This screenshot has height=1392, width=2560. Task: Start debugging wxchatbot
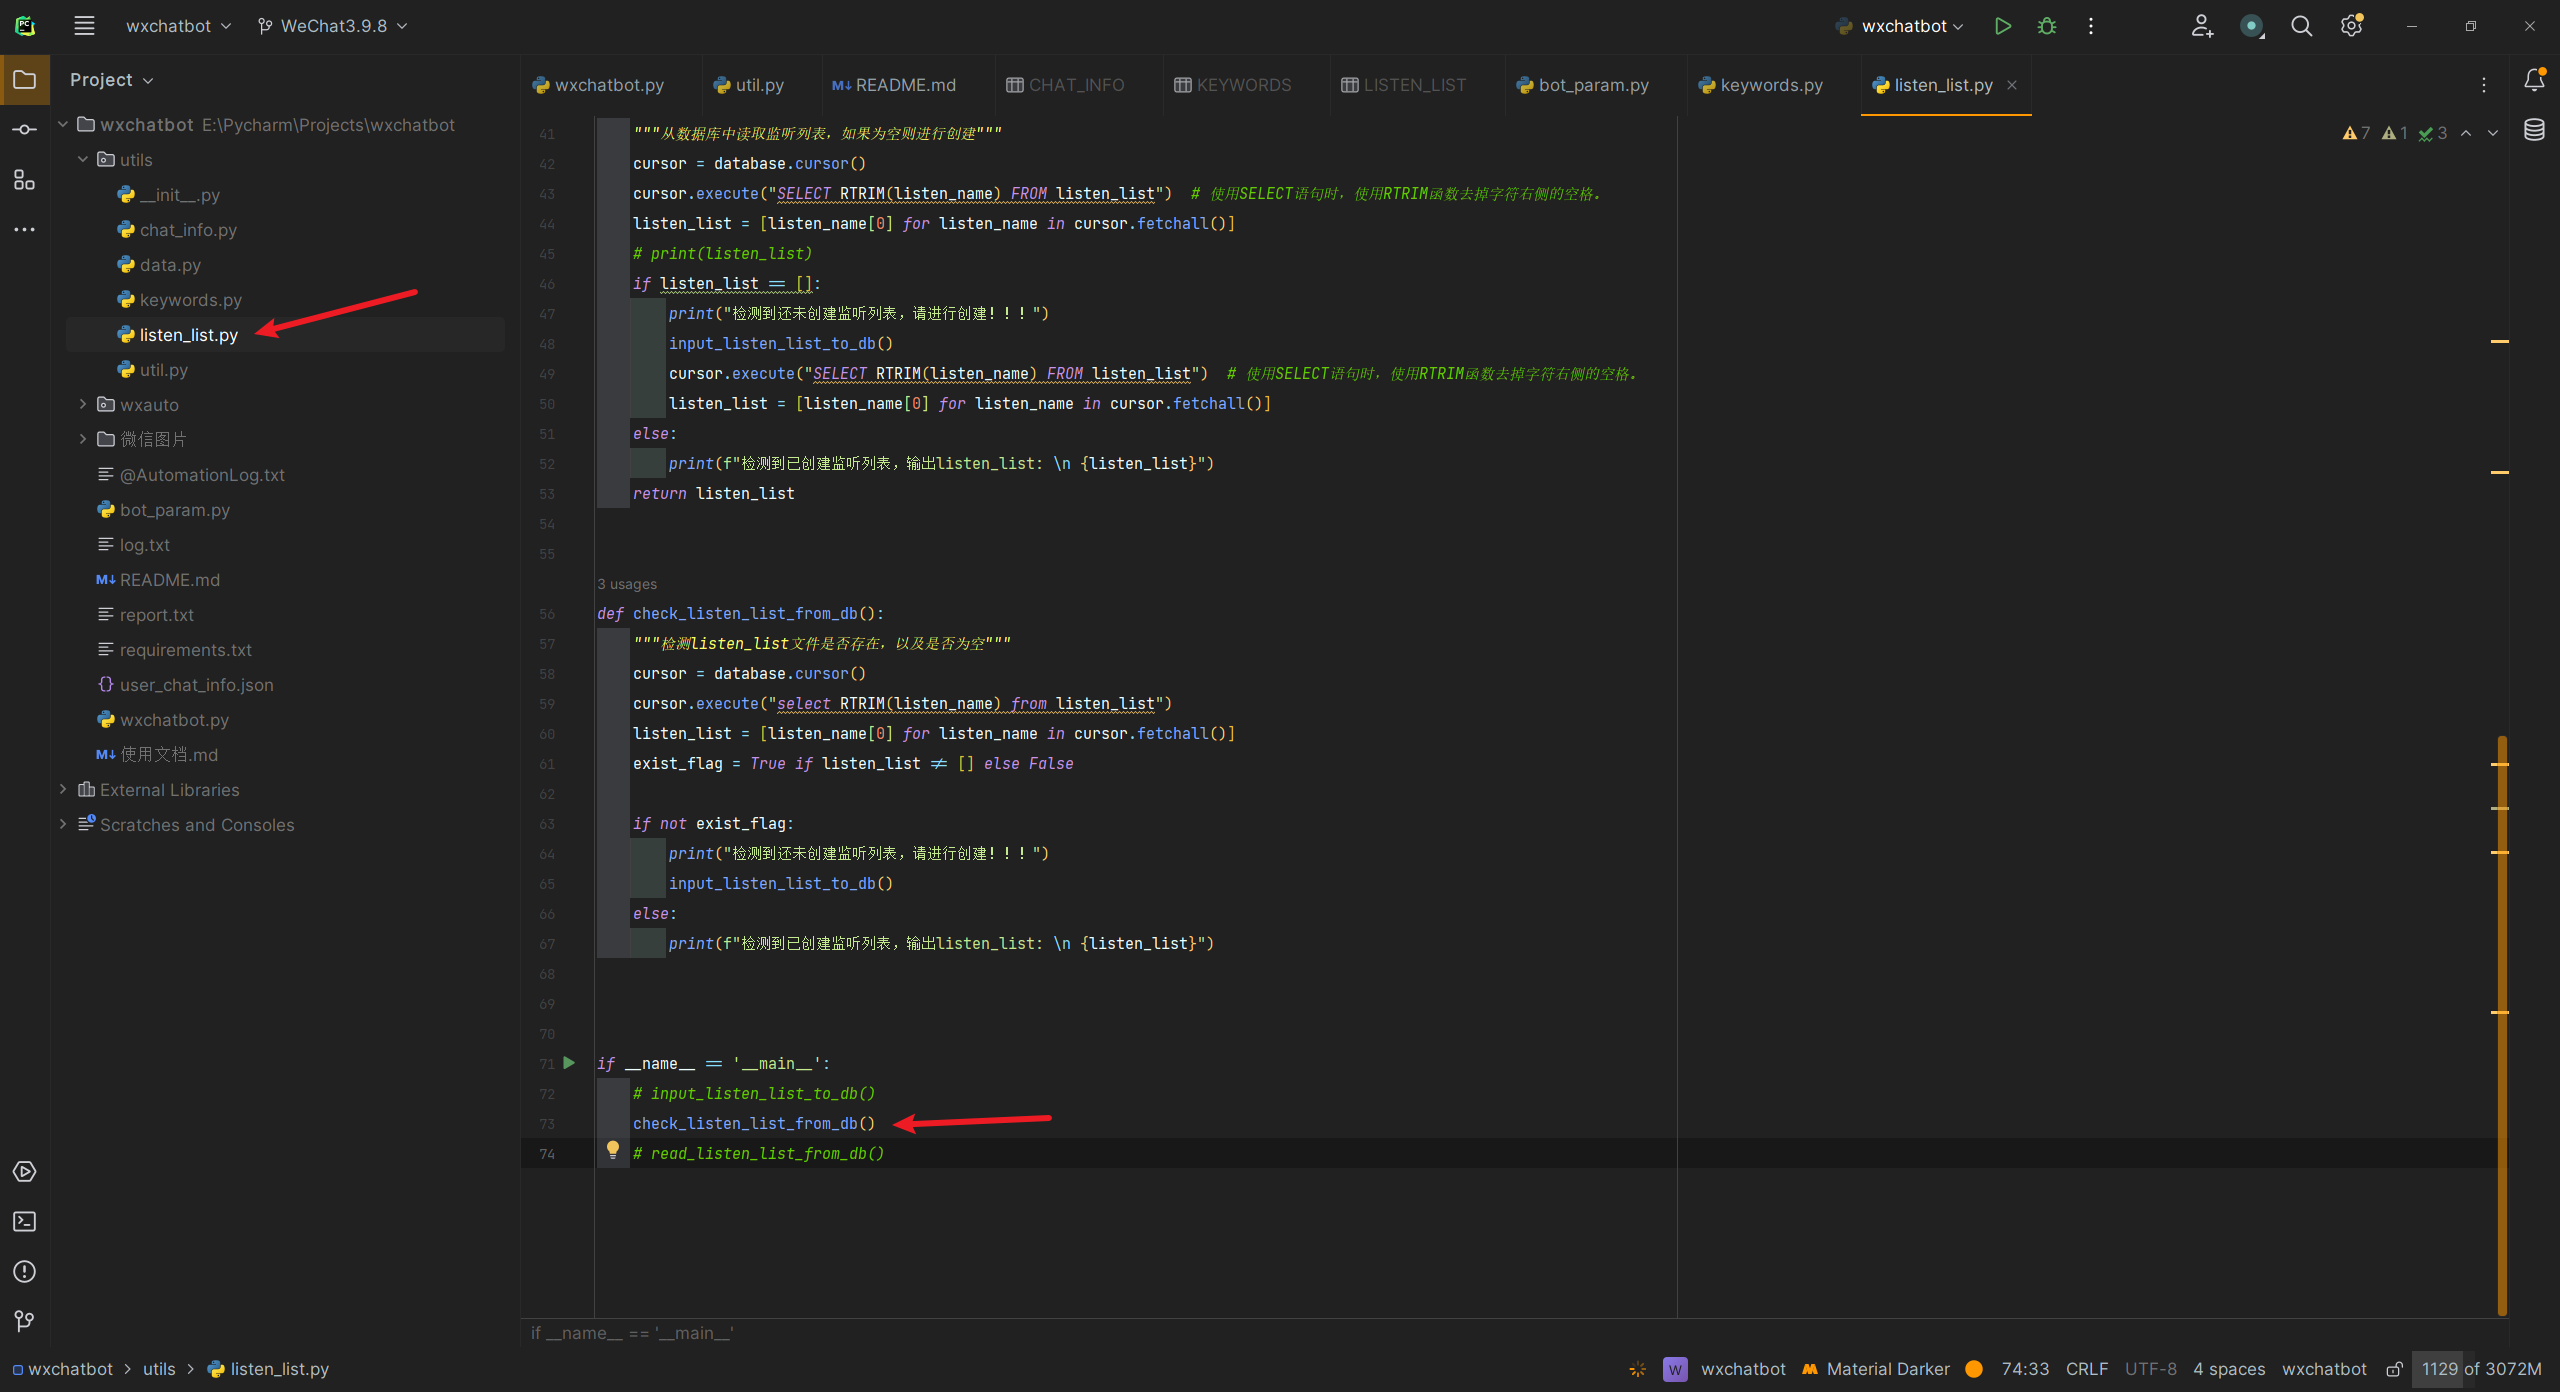pyautogui.click(x=2047, y=26)
